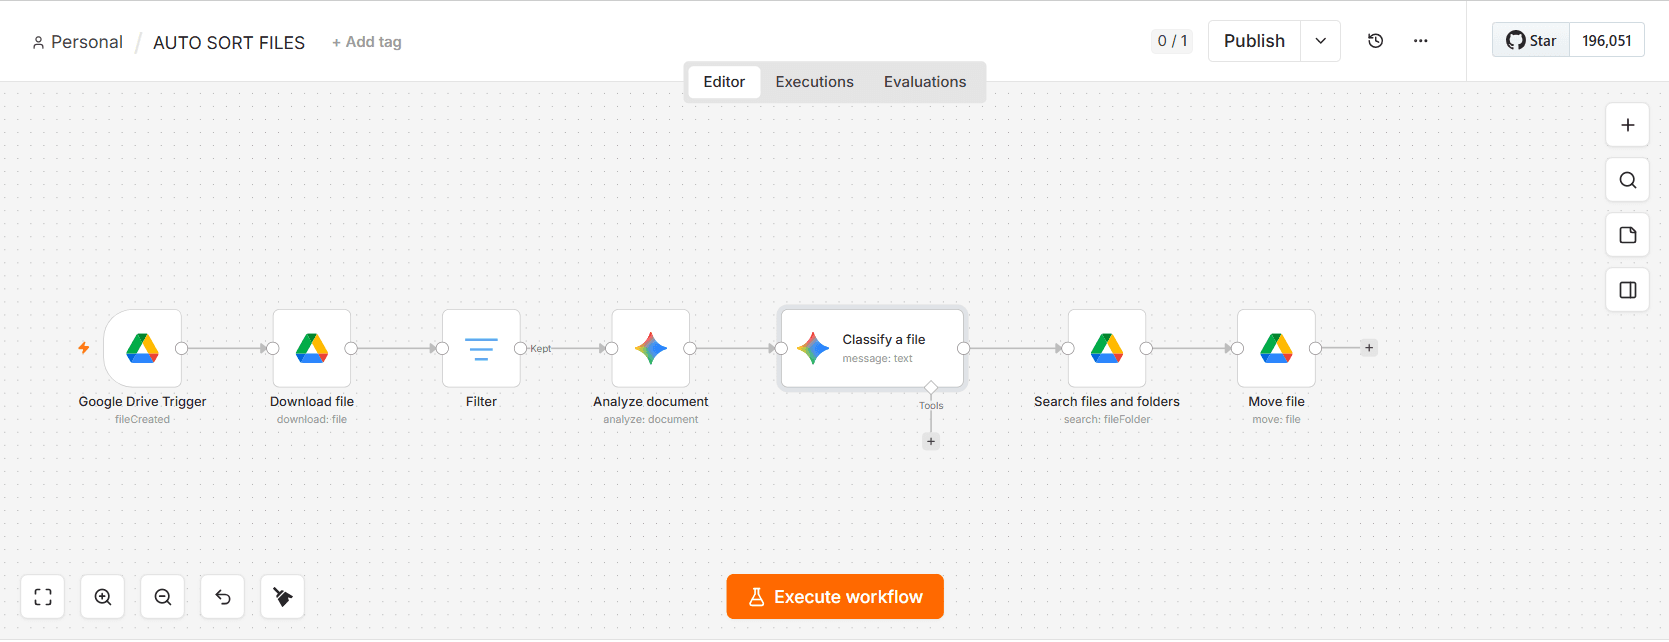Open the Analyze document node
Screen dimensions: 1669x642
[x=651, y=348]
